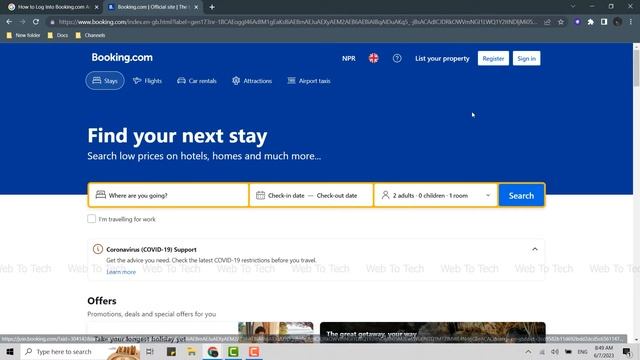
Task: Toggle the browser side panel
Action: [604, 22]
